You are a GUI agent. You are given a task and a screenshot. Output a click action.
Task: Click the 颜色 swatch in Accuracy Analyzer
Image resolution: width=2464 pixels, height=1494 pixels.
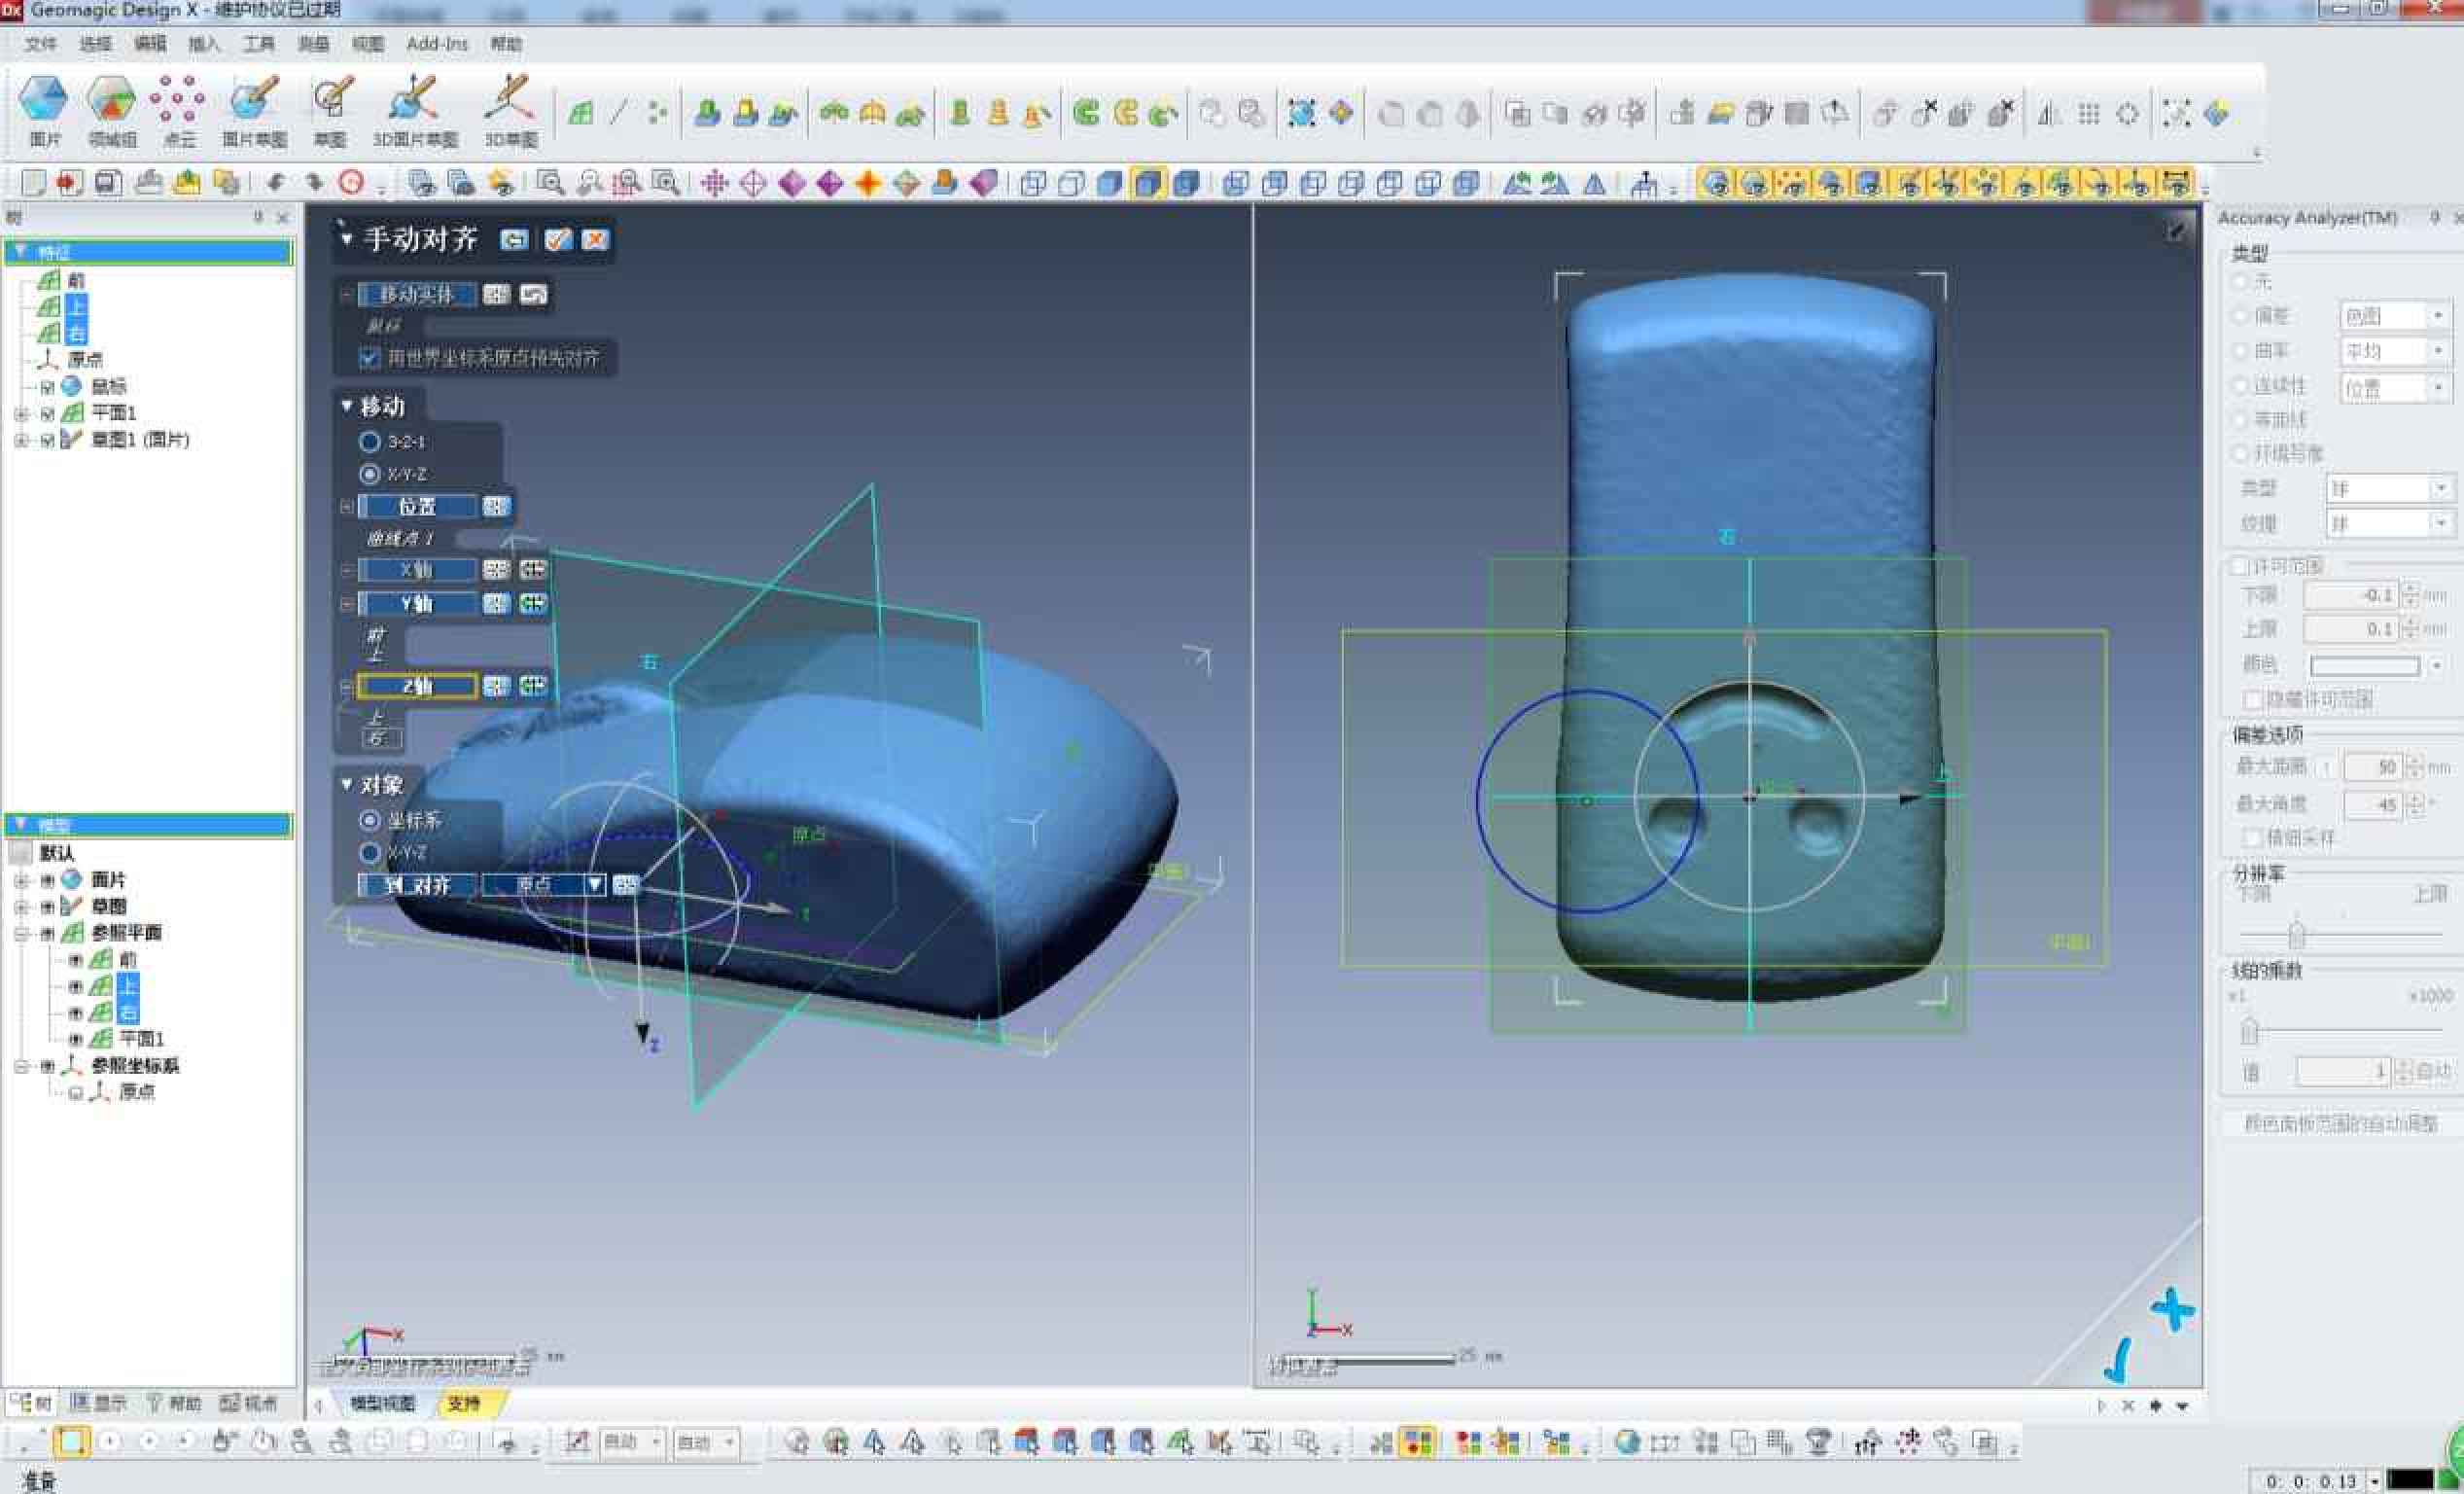pos(2364,665)
